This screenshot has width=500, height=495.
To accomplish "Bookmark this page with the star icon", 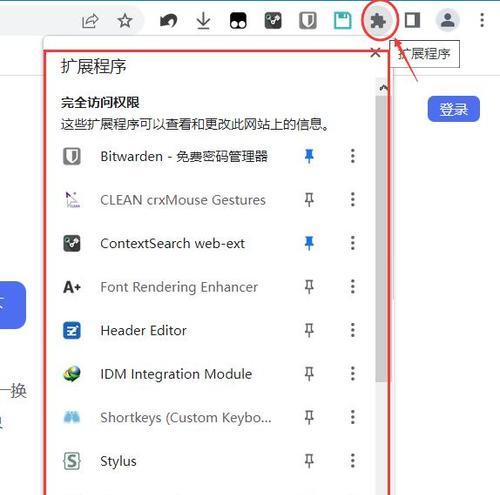I will point(125,21).
